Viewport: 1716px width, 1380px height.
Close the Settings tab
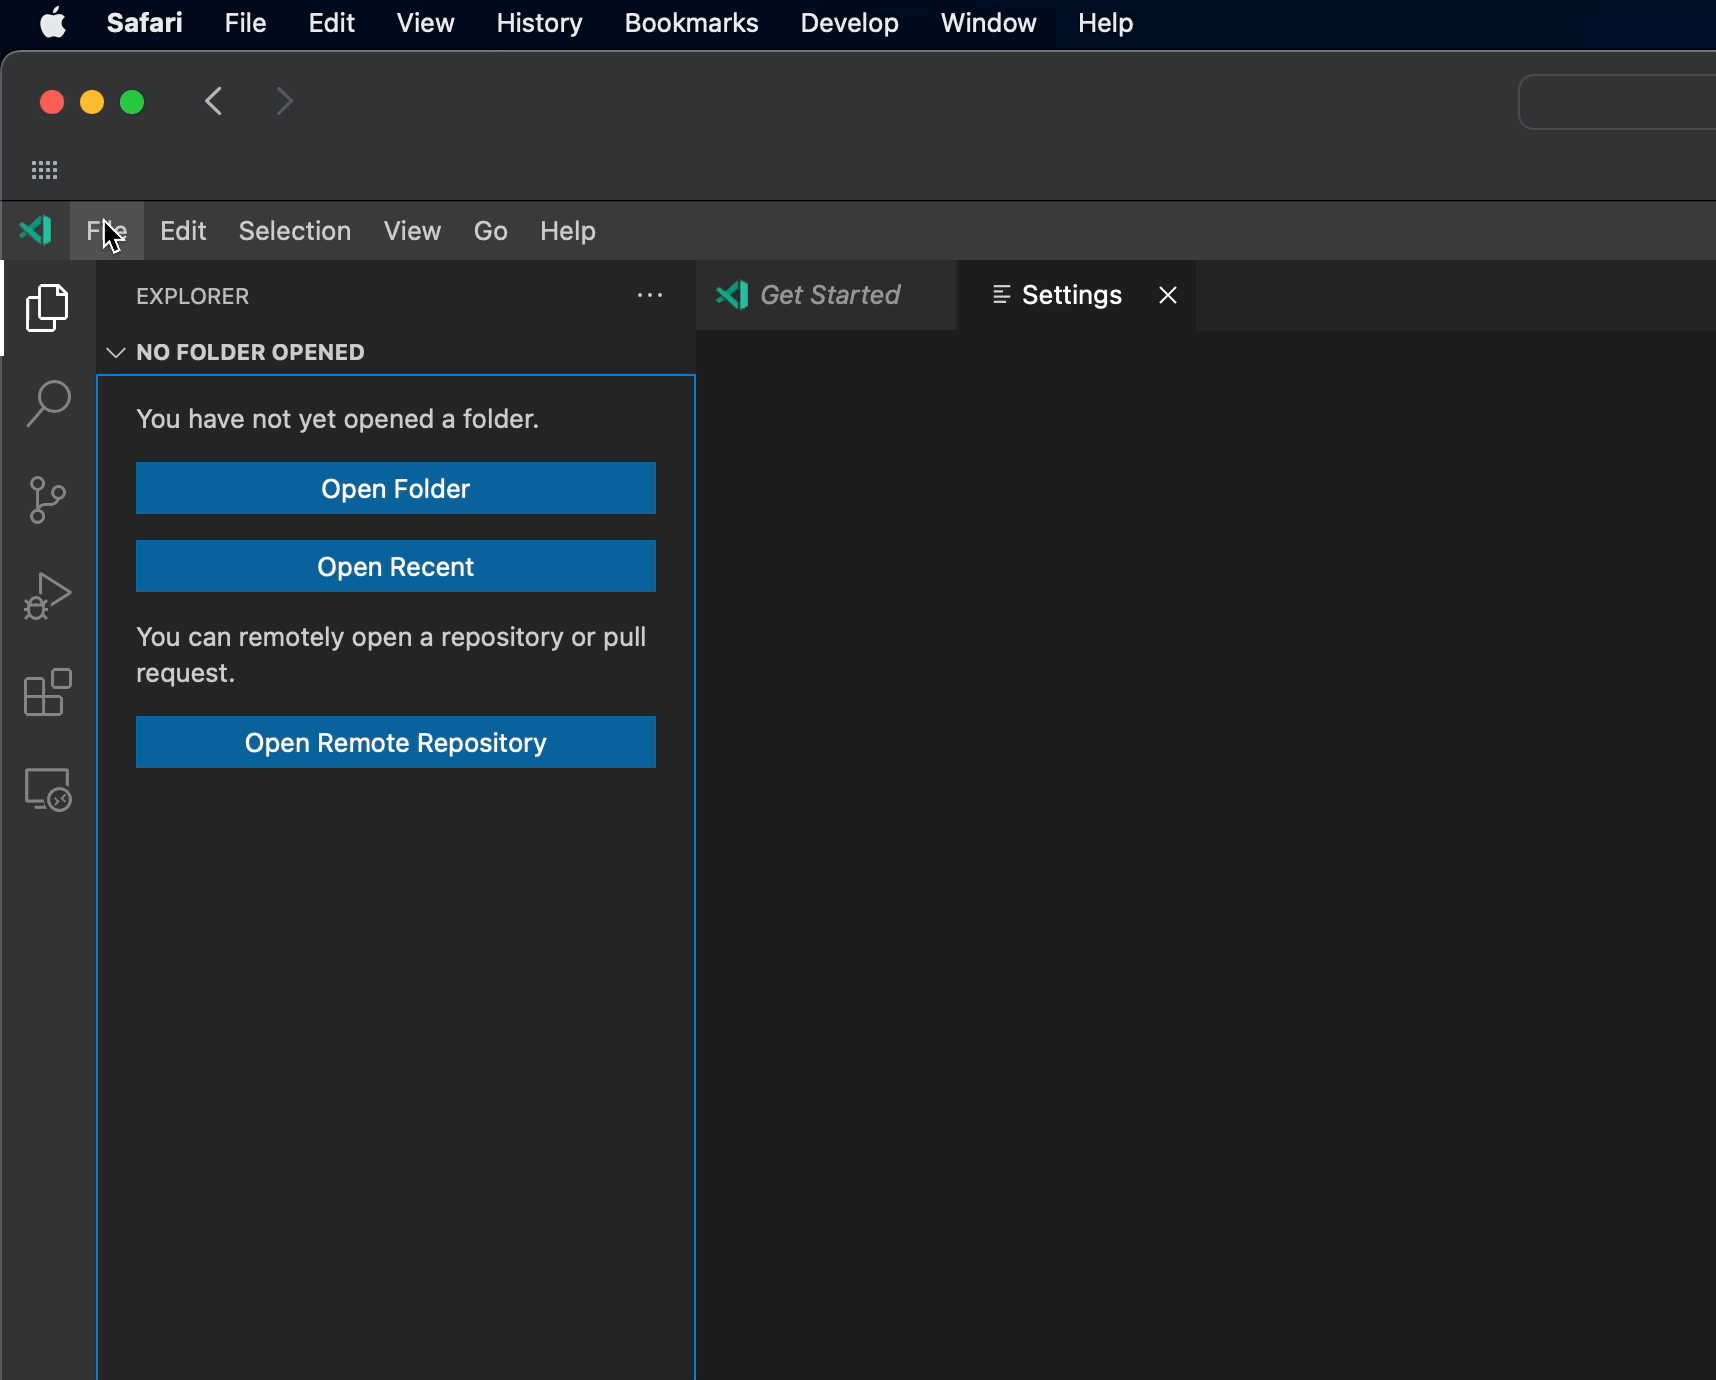pos(1167,294)
